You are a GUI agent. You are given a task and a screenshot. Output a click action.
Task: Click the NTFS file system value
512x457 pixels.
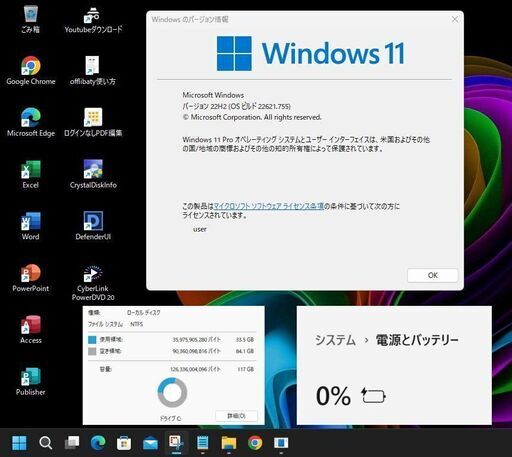point(136,324)
